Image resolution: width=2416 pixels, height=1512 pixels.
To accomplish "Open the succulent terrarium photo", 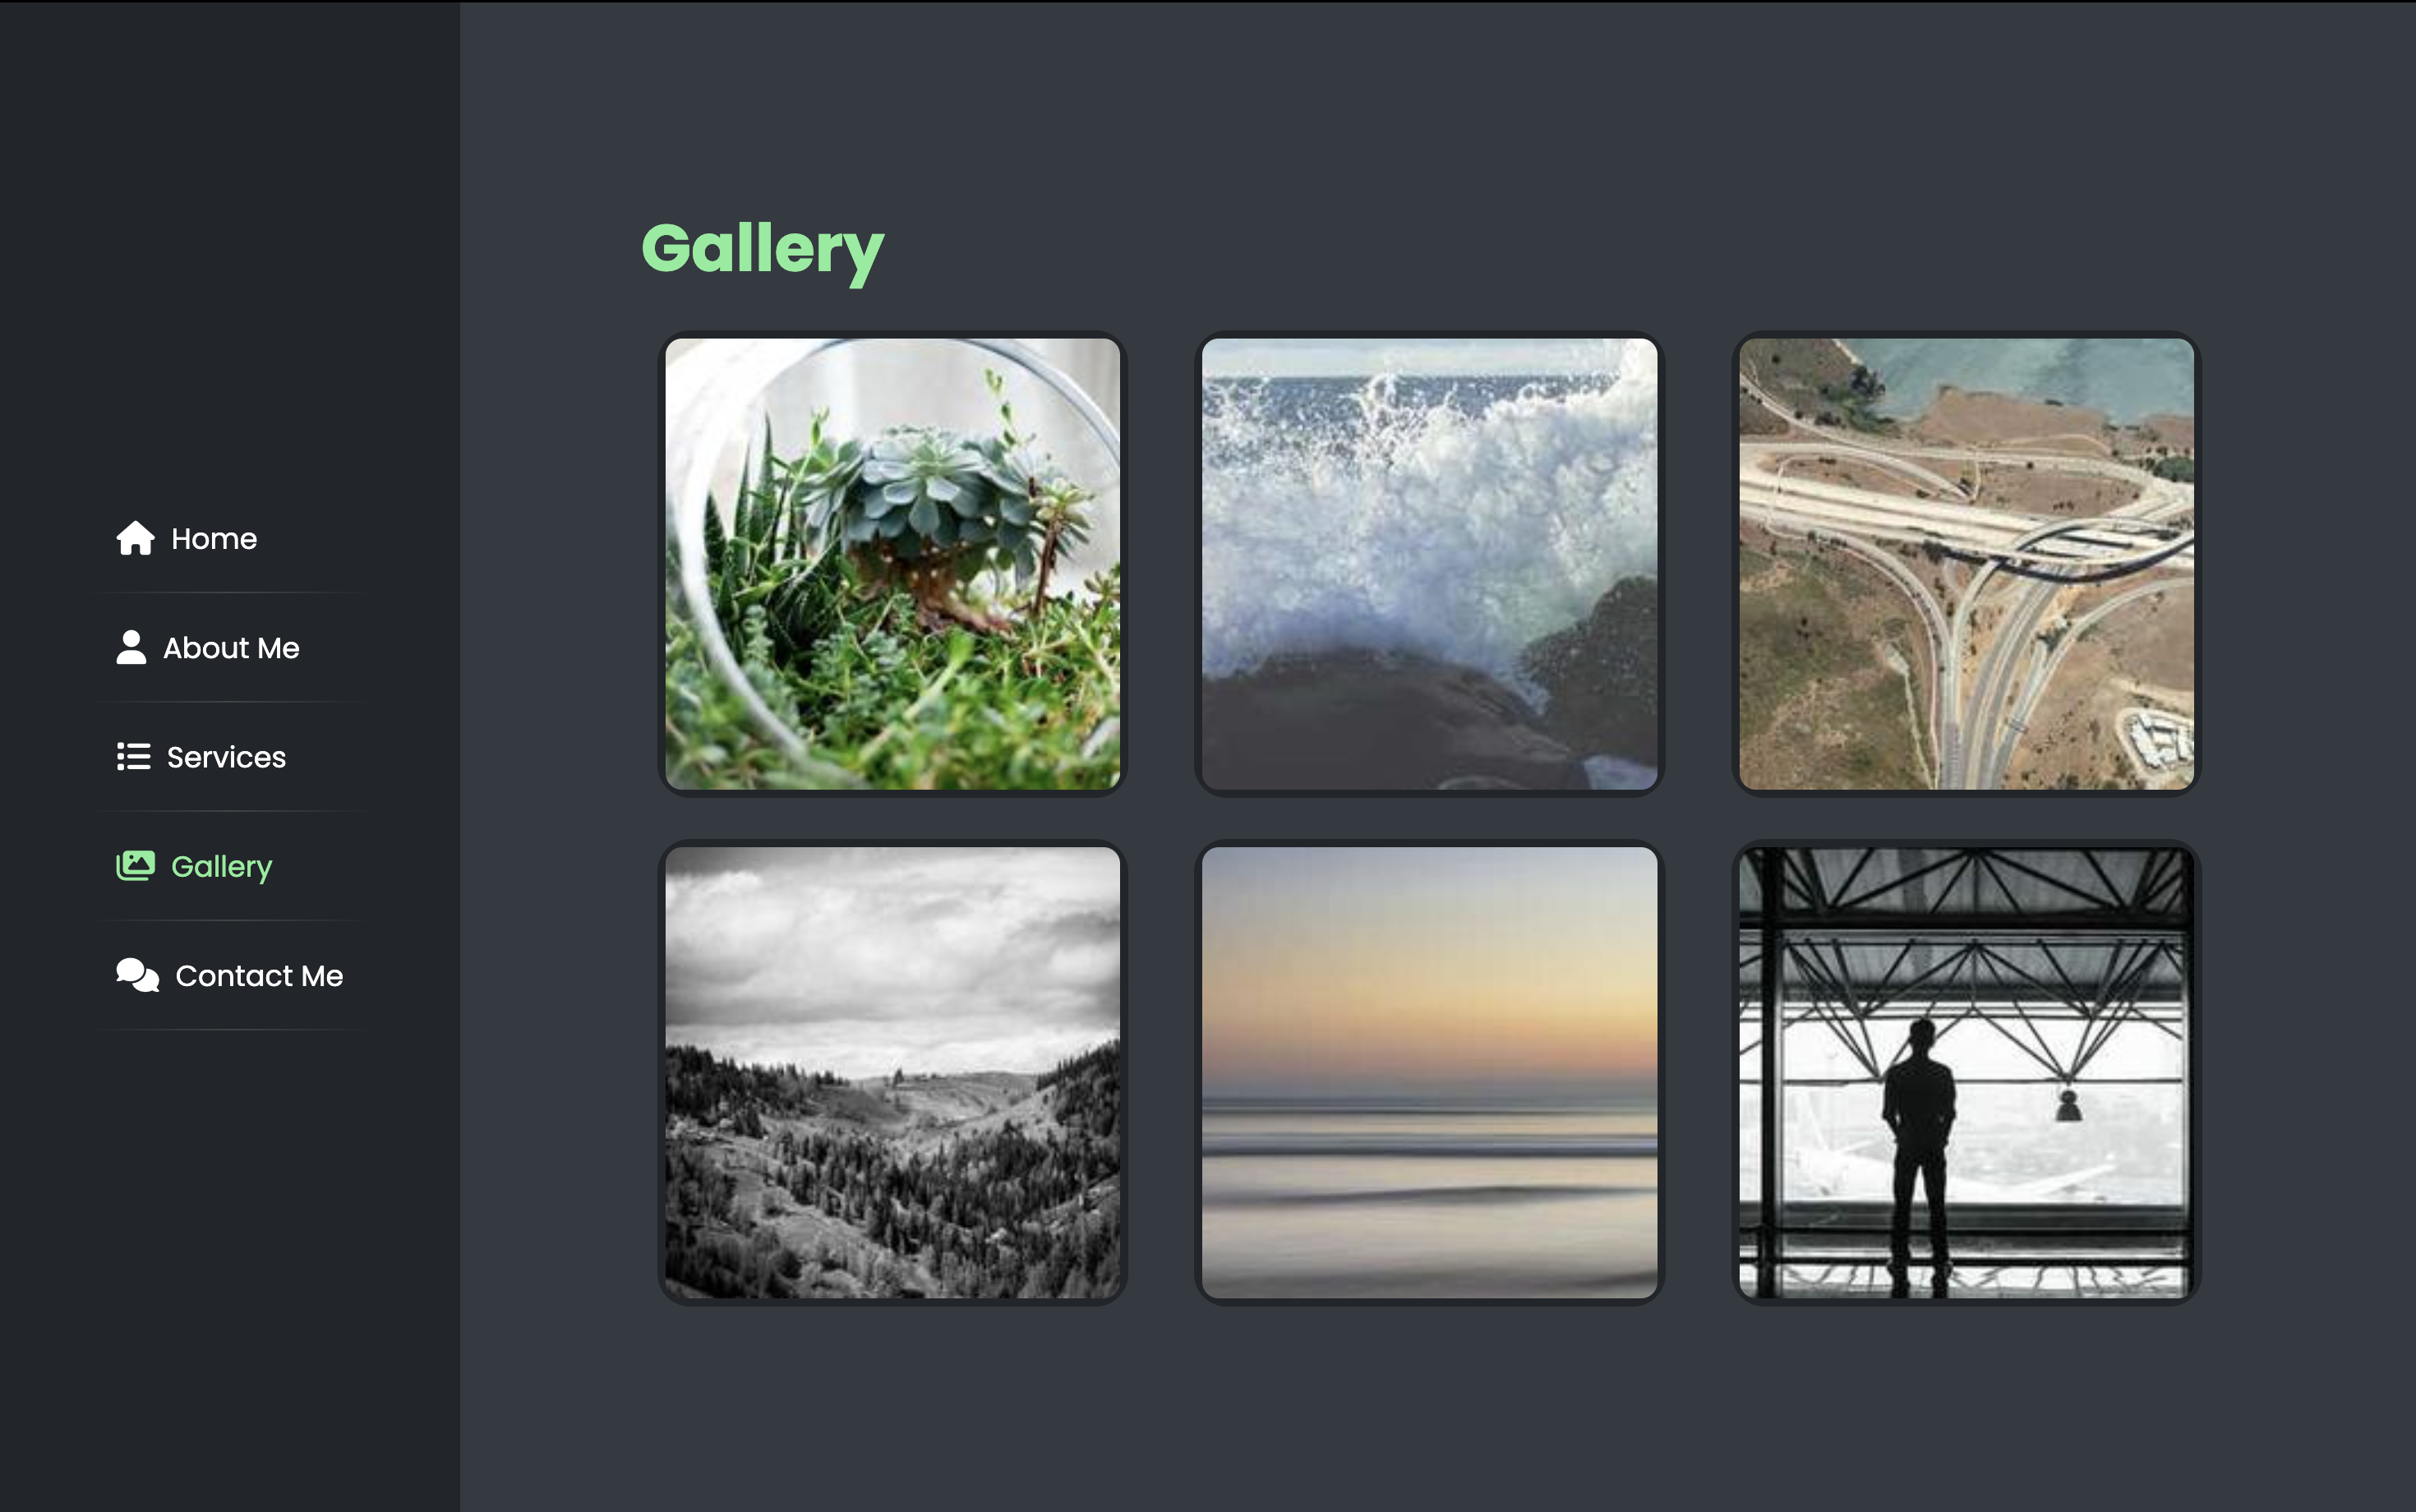I will [x=892, y=564].
